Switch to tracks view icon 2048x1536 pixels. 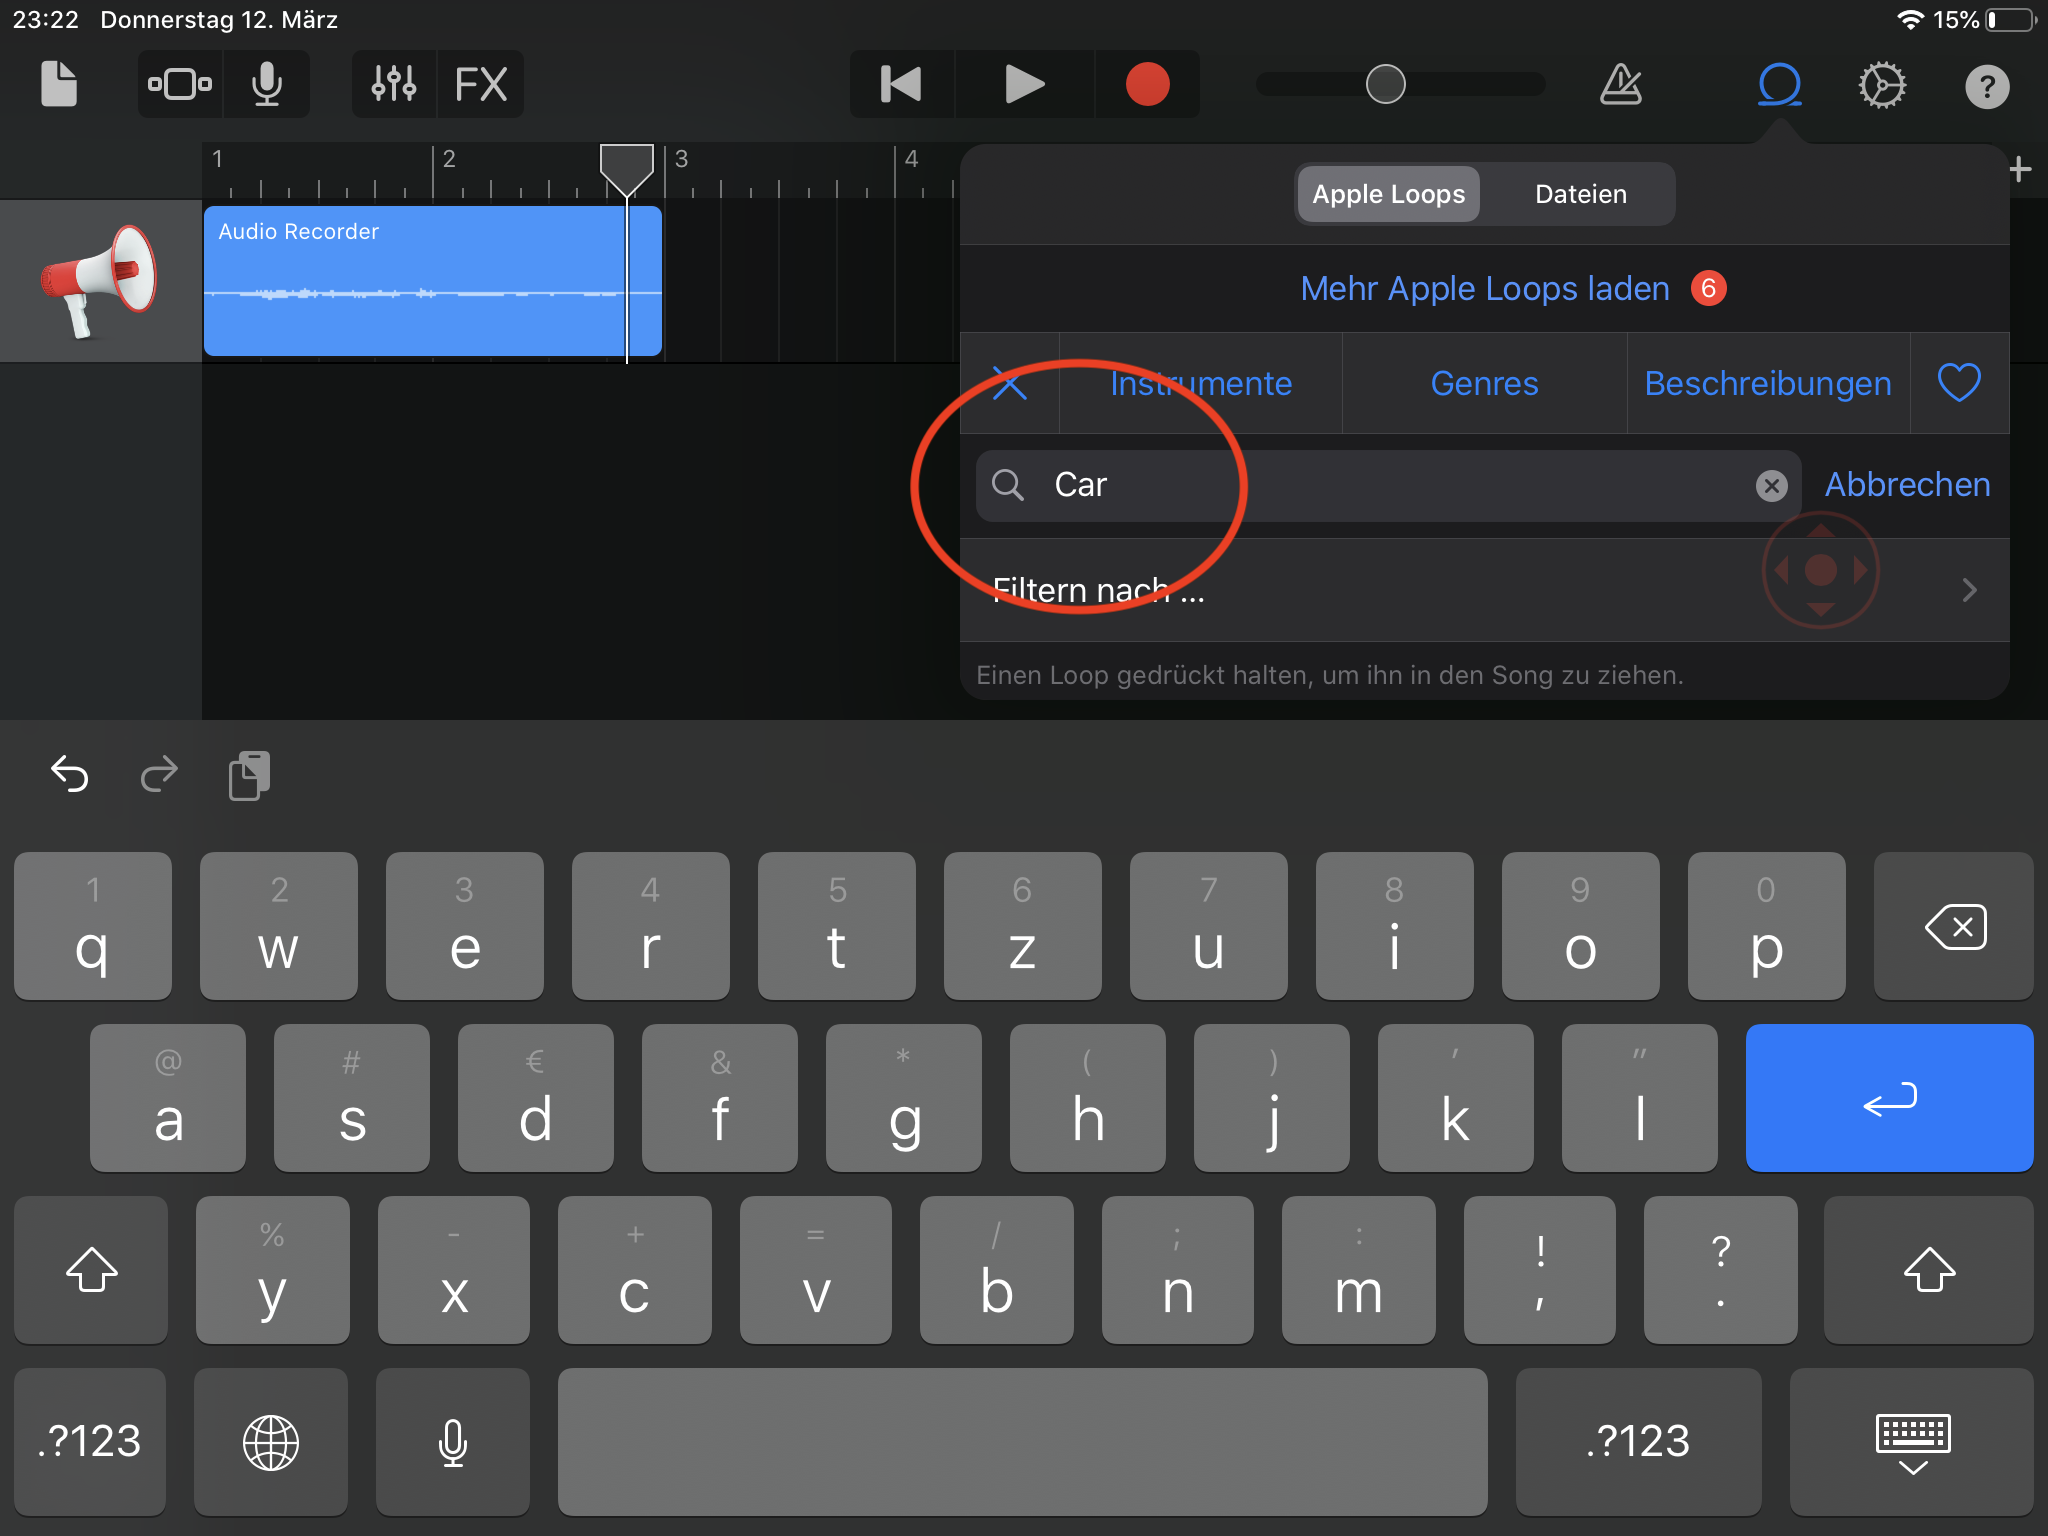(x=180, y=84)
